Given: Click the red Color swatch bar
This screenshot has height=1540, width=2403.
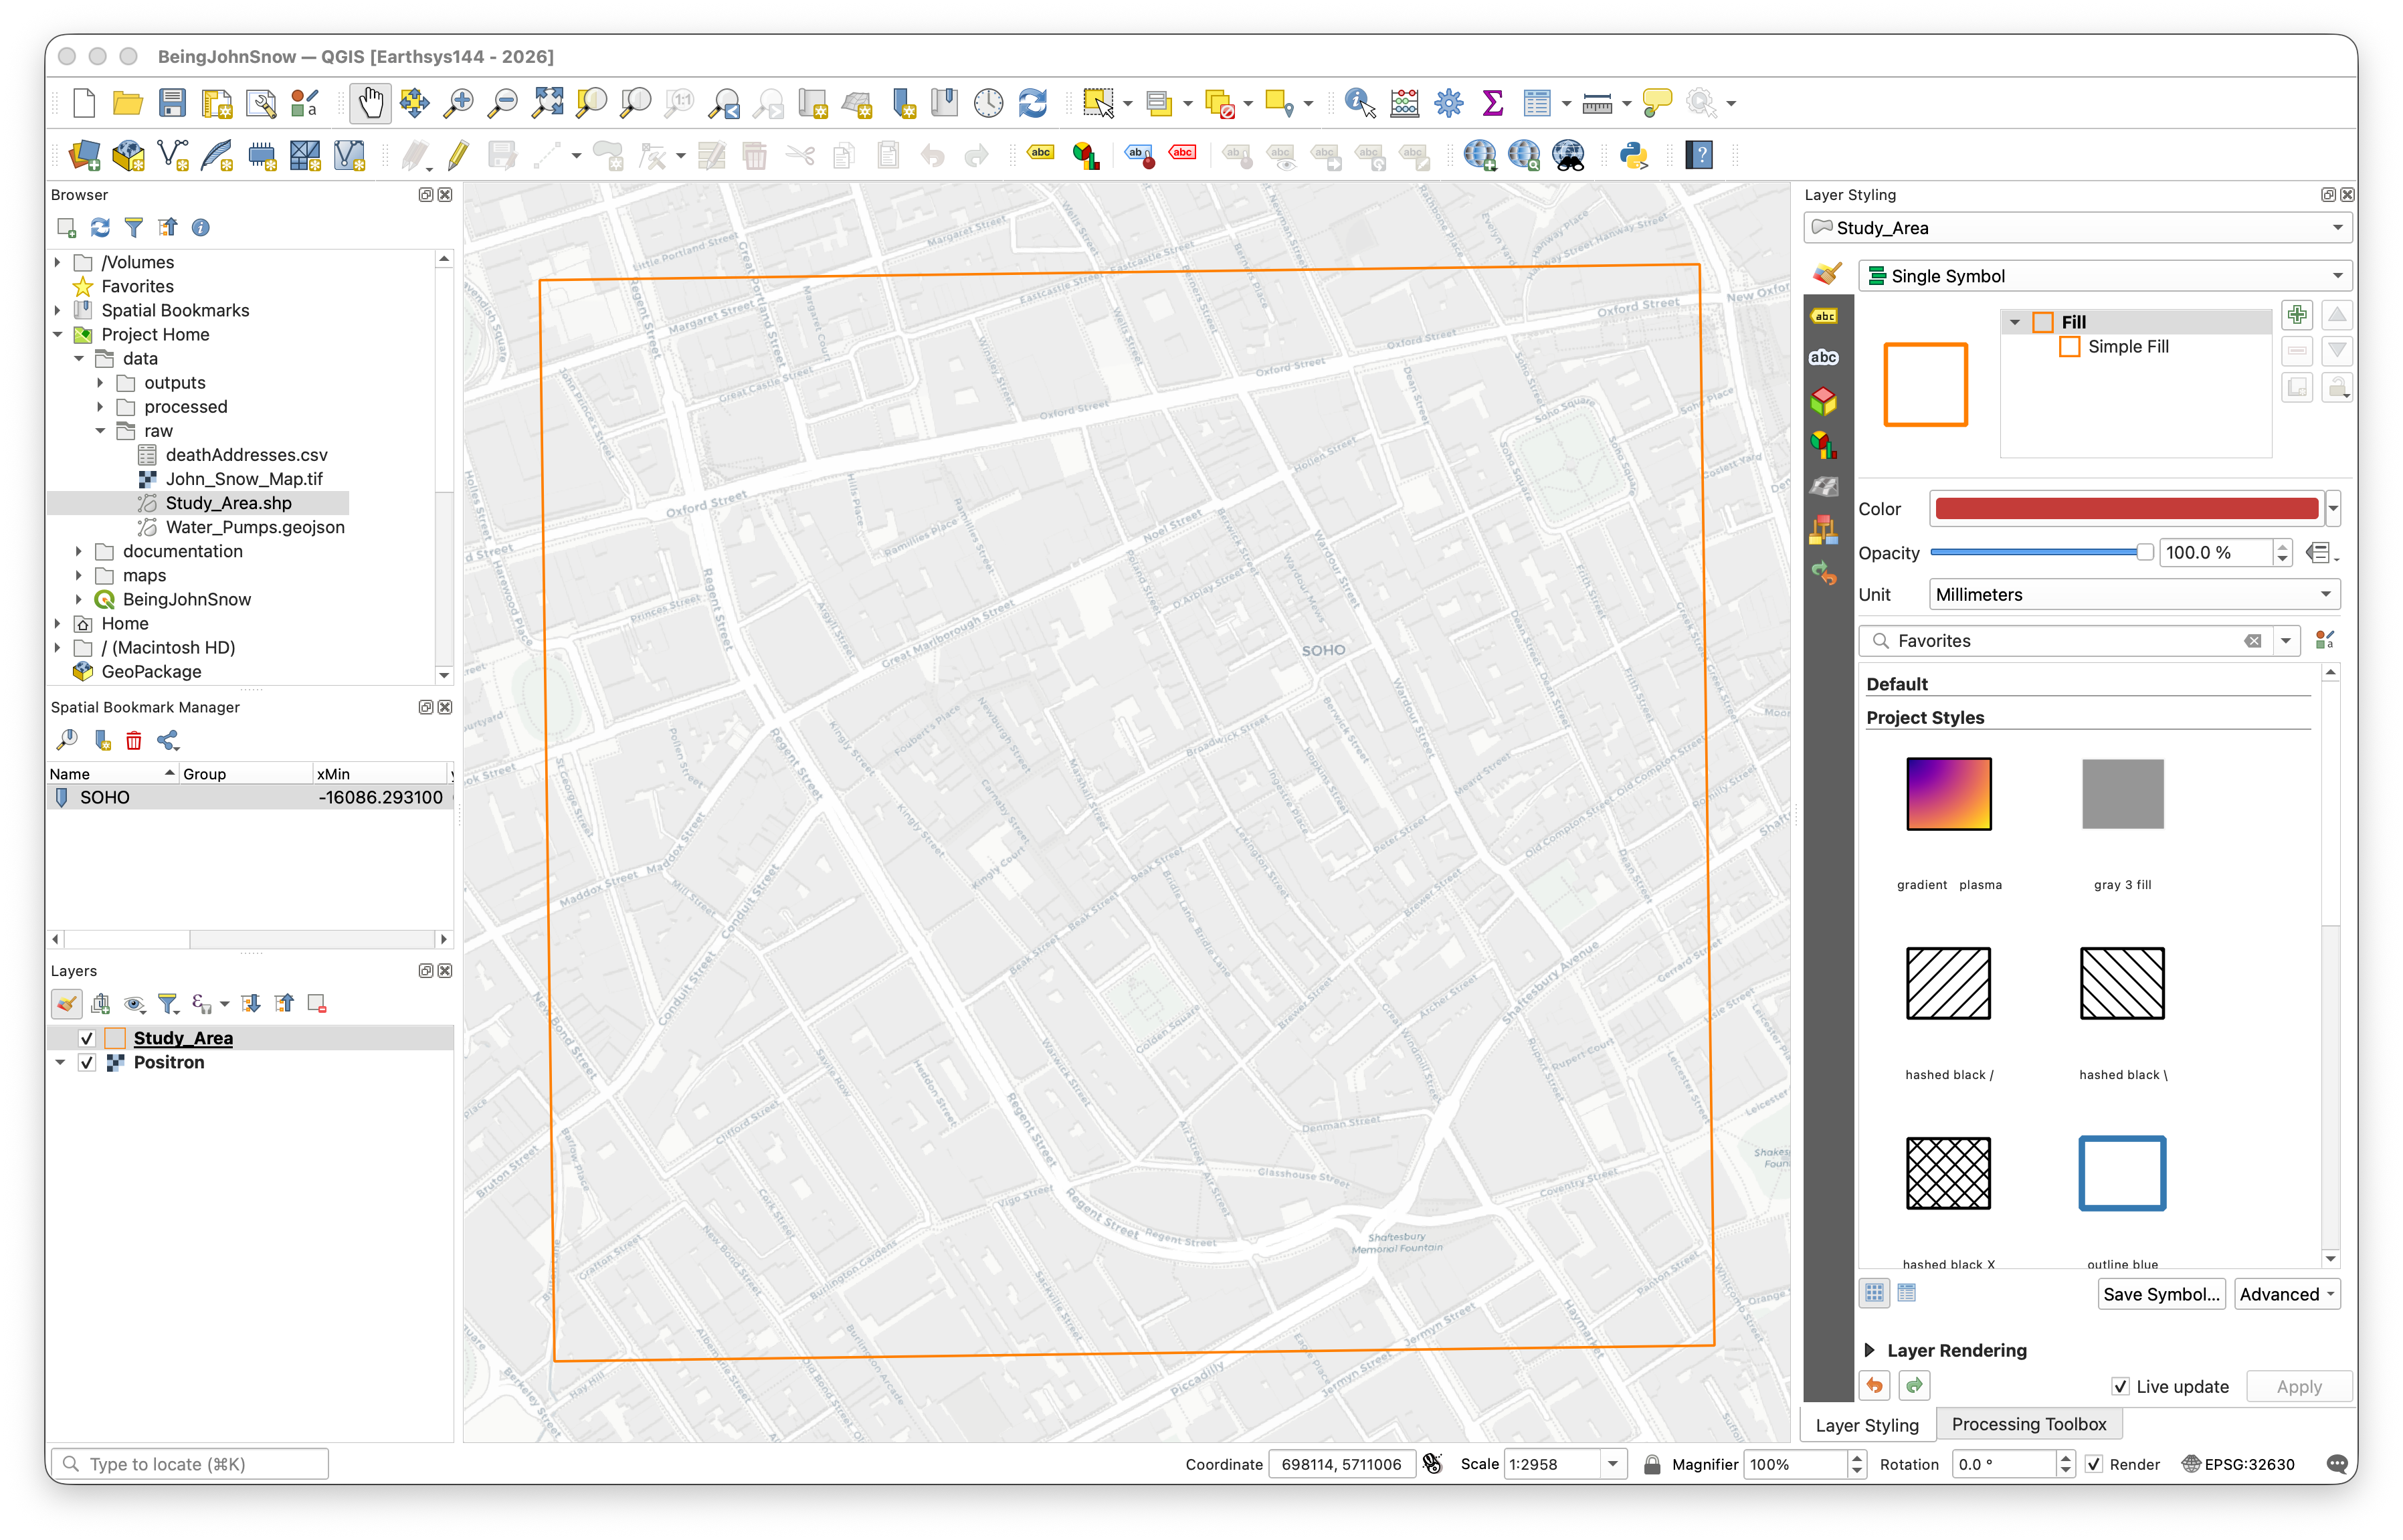Looking at the screenshot, I should click(2126, 509).
